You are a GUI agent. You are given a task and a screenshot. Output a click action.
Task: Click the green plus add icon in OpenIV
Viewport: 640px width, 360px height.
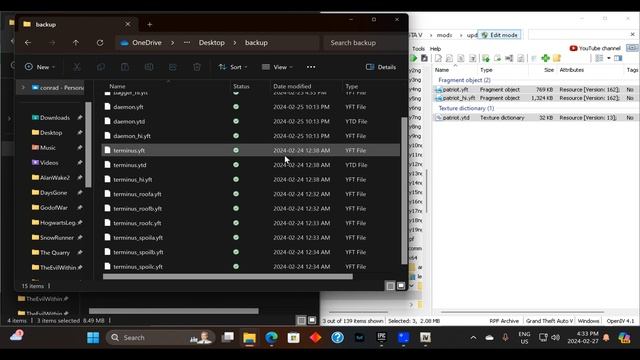click(x=545, y=58)
